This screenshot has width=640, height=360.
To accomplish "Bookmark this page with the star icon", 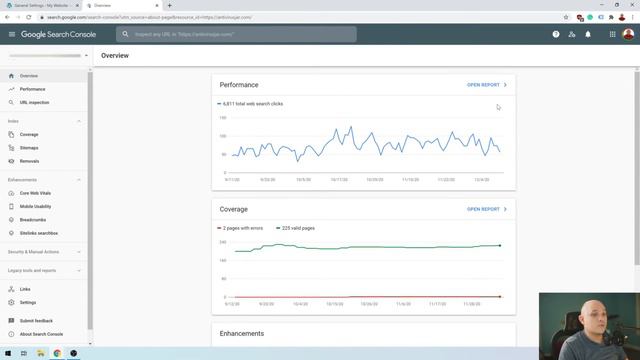I will [566, 17].
